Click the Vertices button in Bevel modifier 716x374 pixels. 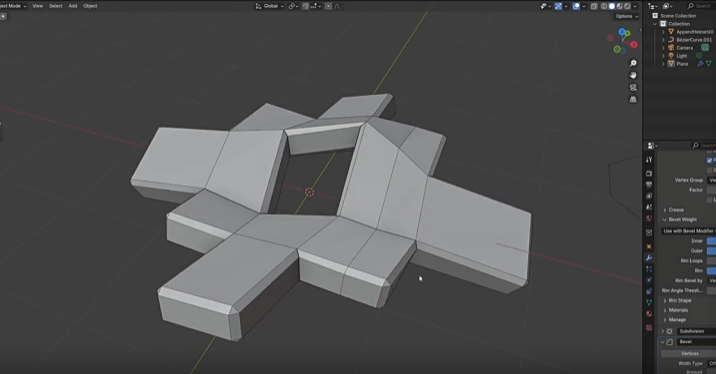(689, 353)
